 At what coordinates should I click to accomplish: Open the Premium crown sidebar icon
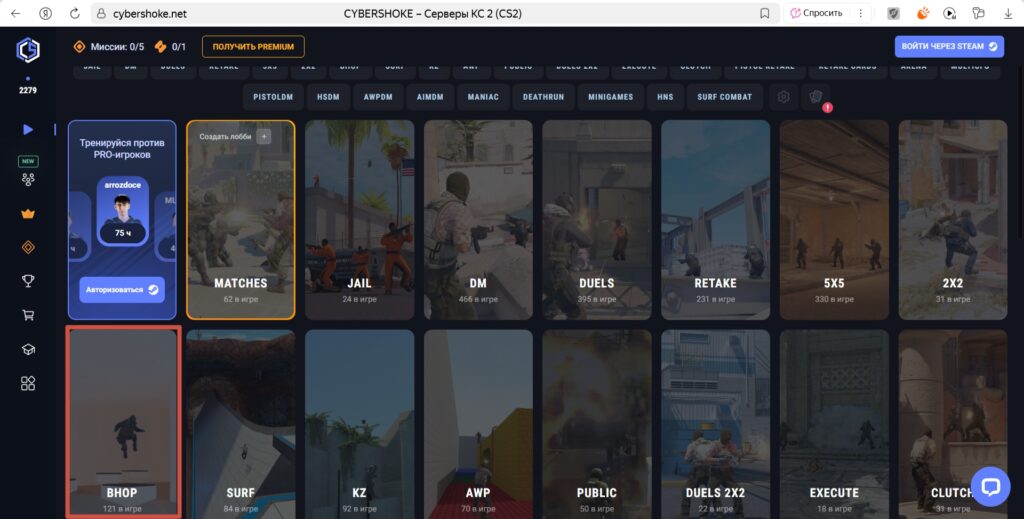[x=28, y=214]
